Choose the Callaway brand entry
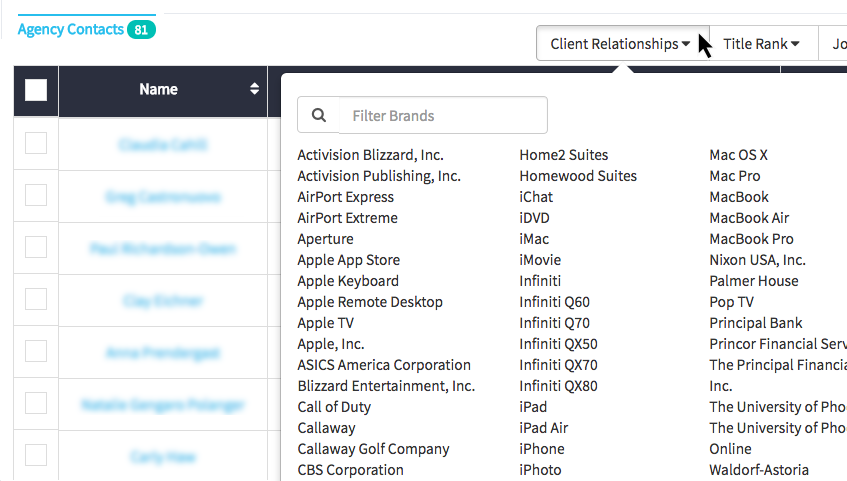Screen dimensions: 847x481 coord(327,429)
